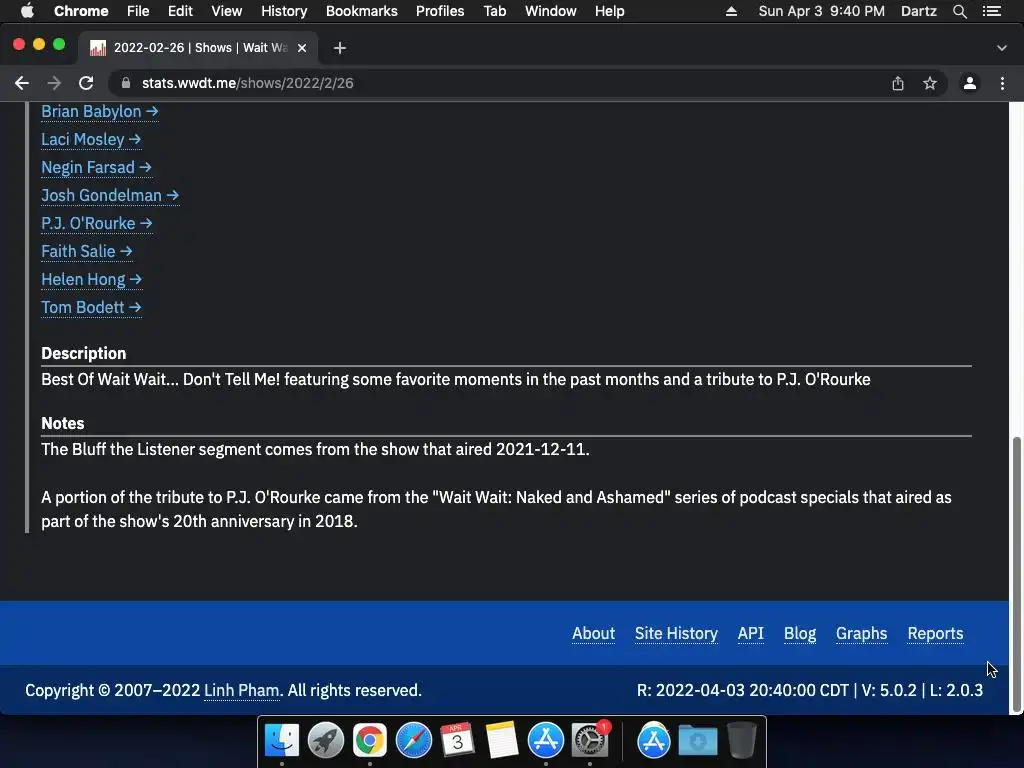1024x768 pixels.
Task: Click the forward navigation arrow
Action: click(x=54, y=83)
